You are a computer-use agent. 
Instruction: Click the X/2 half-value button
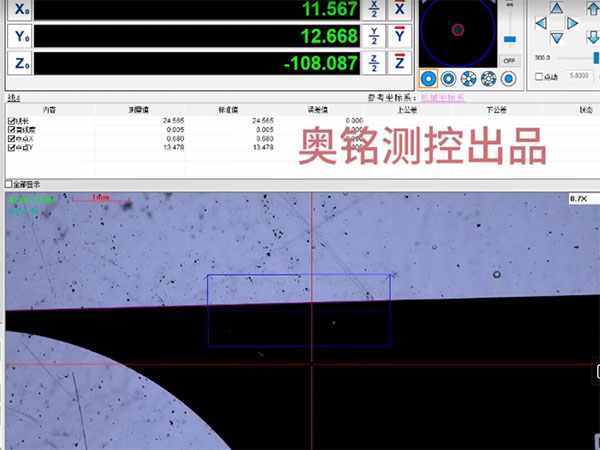(x=374, y=7)
